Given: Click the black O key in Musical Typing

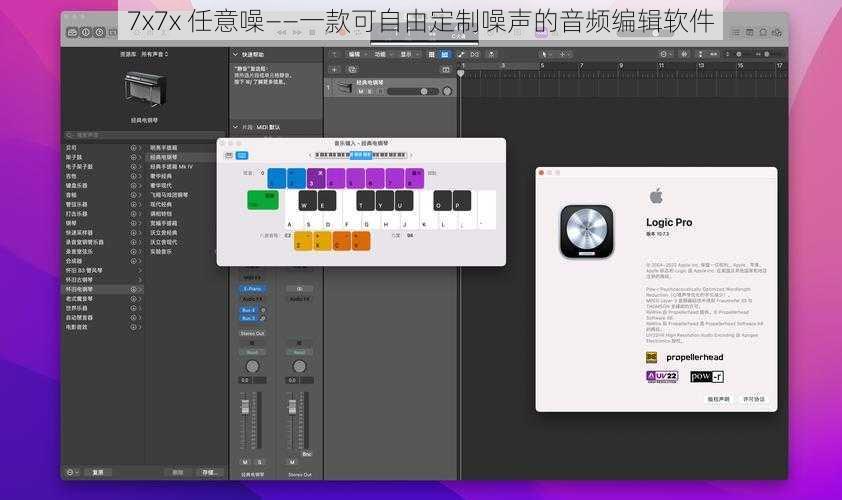Looking at the screenshot, I should pyautogui.click(x=442, y=200).
